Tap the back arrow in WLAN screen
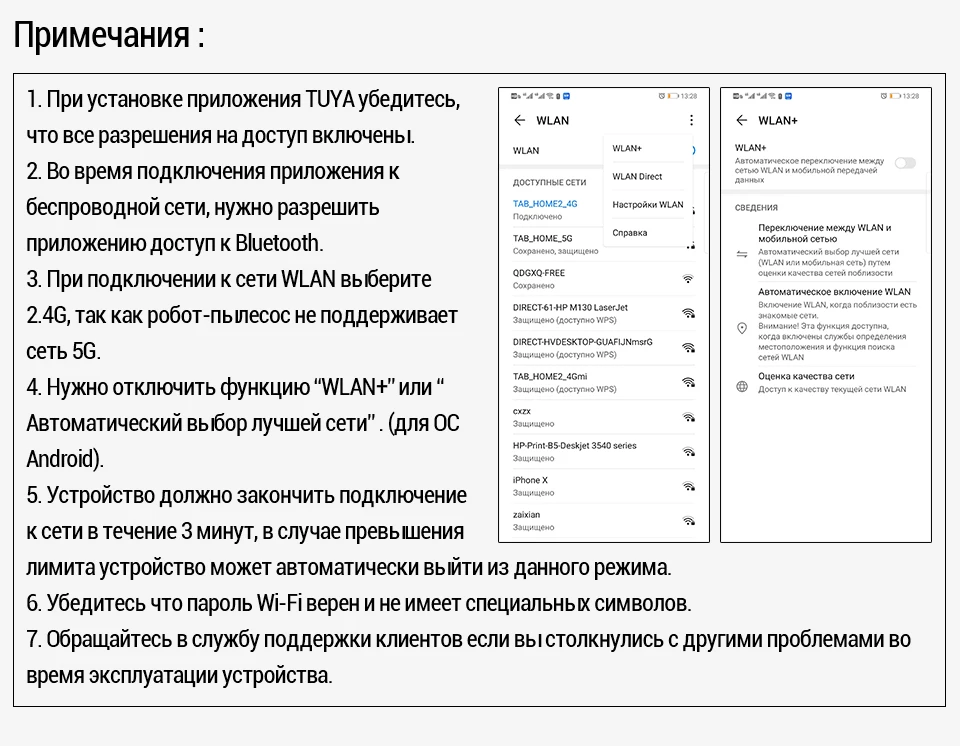The image size is (960, 746). (519, 120)
